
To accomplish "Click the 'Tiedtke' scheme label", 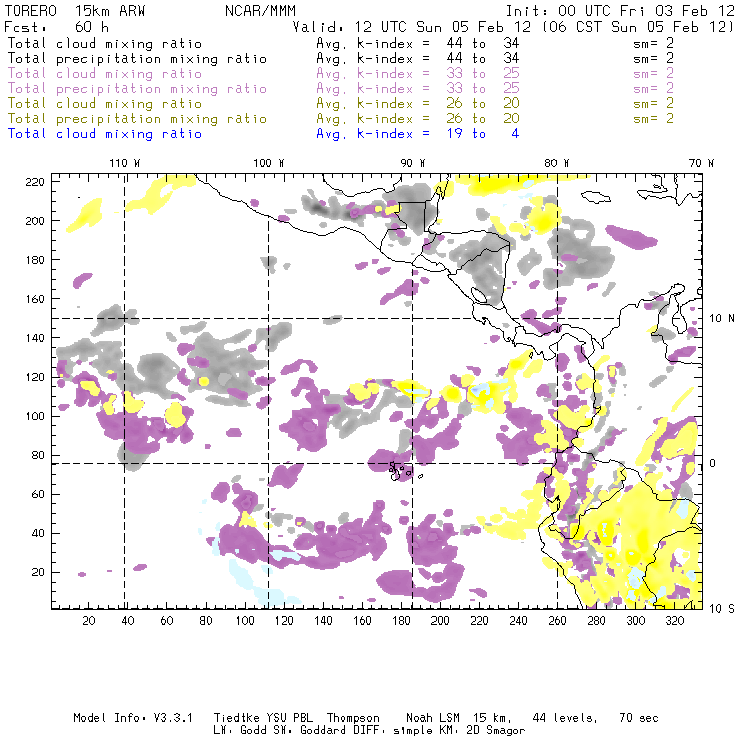I will 236,718.
